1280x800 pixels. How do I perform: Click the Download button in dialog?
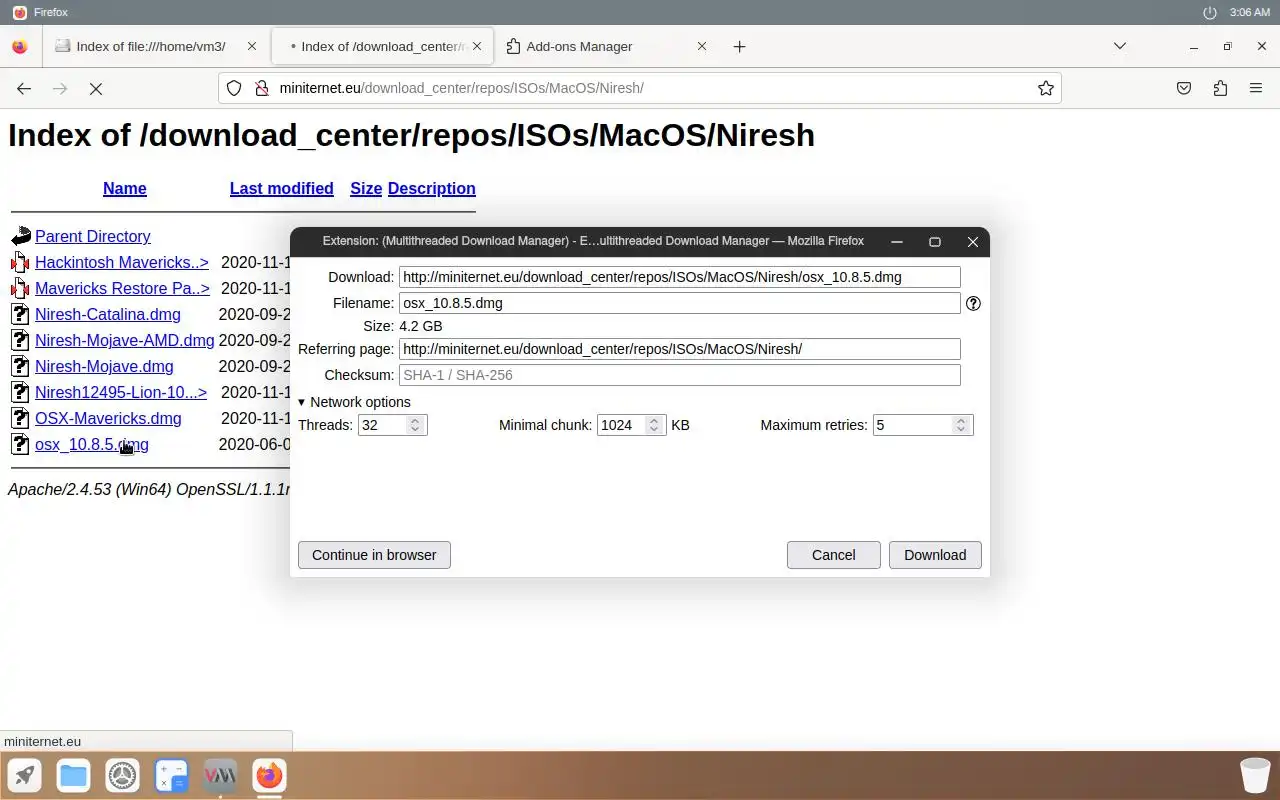tap(935, 555)
